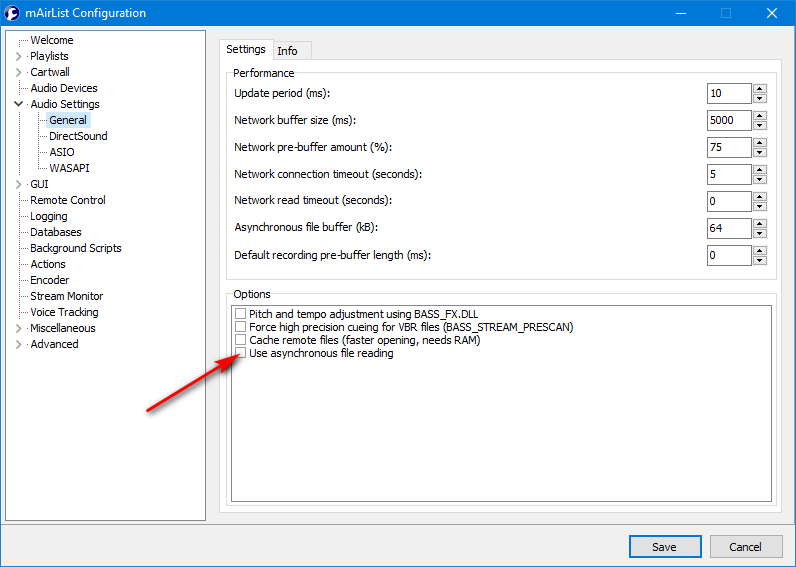Click the Network read timeout field
This screenshot has height=567, width=796.
(729, 201)
